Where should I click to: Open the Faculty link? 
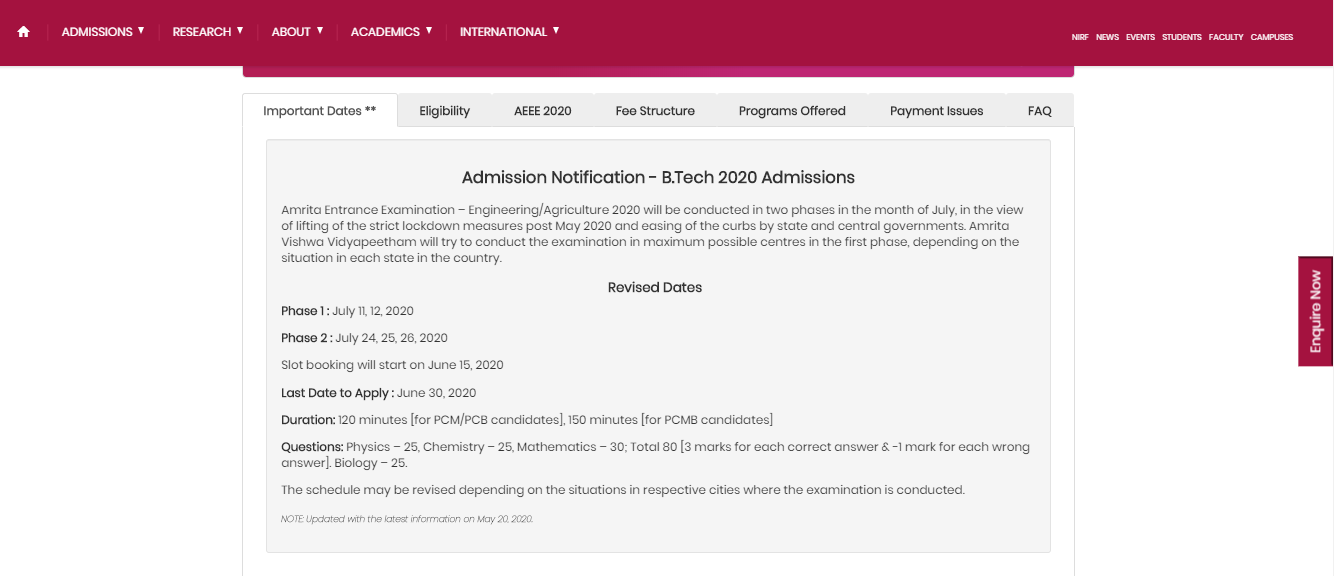1225,37
